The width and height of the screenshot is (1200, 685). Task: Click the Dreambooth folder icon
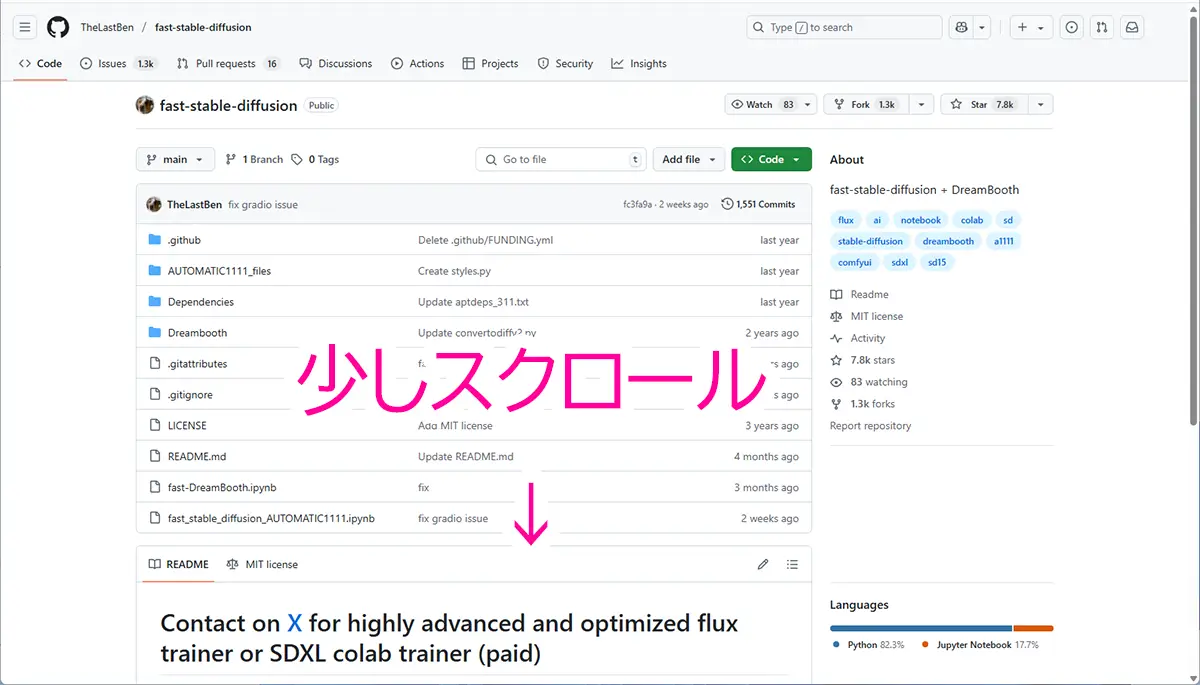tap(154, 332)
